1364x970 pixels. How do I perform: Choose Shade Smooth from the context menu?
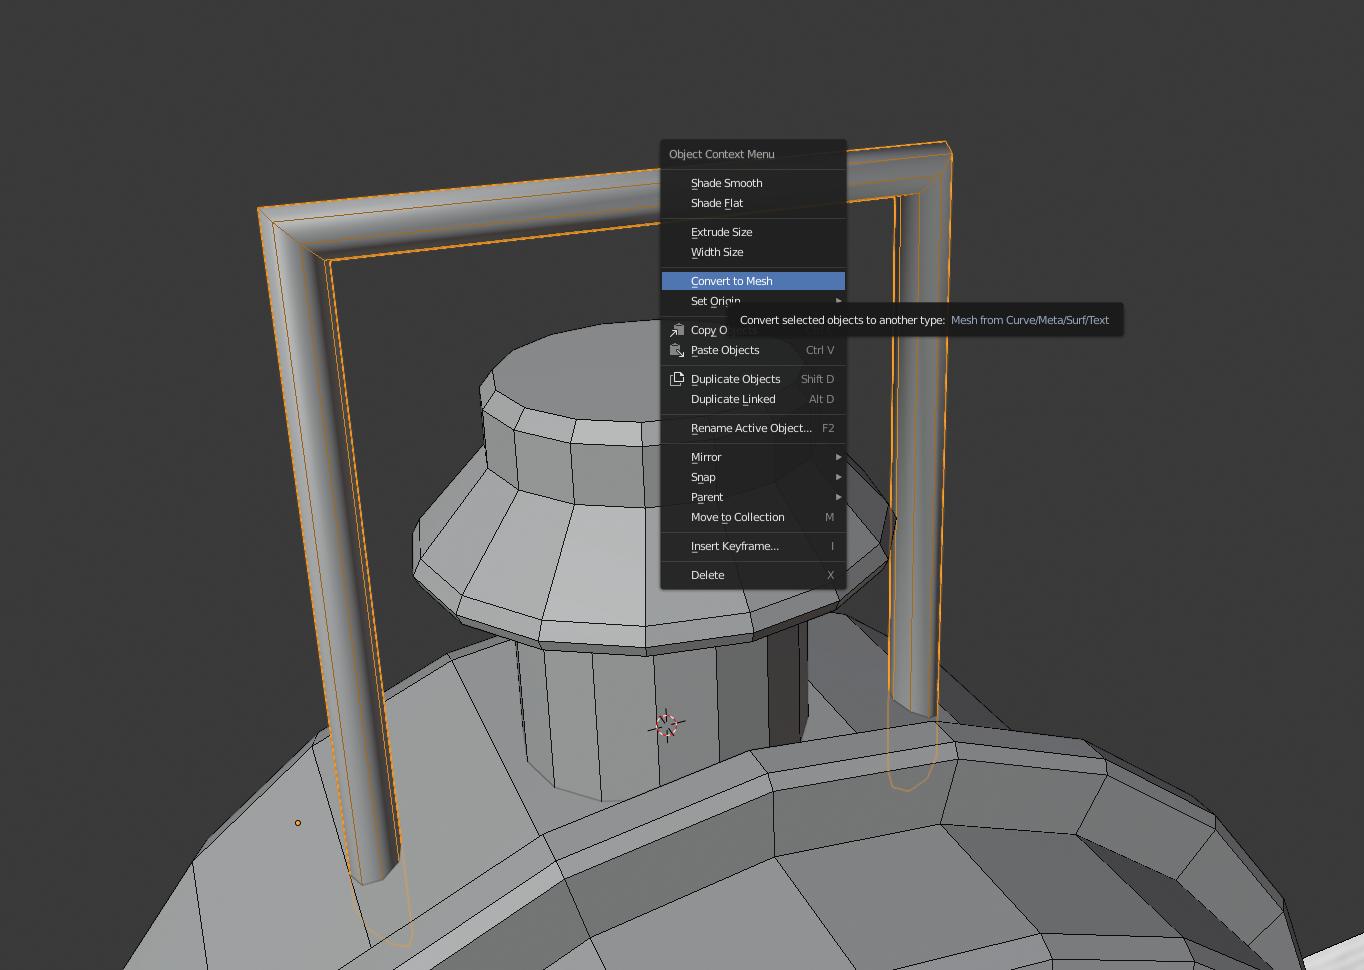(753, 183)
